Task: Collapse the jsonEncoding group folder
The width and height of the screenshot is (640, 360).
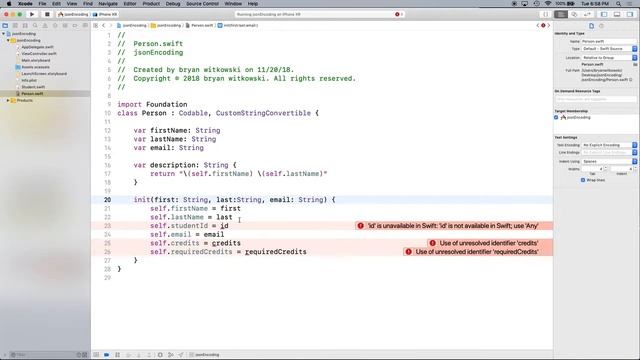Action: [x=8, y=40]
